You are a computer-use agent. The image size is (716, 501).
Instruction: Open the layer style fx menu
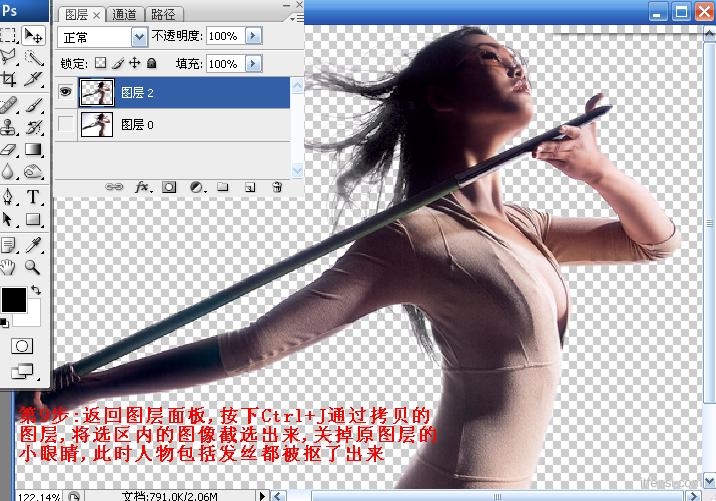coord(142,187)
